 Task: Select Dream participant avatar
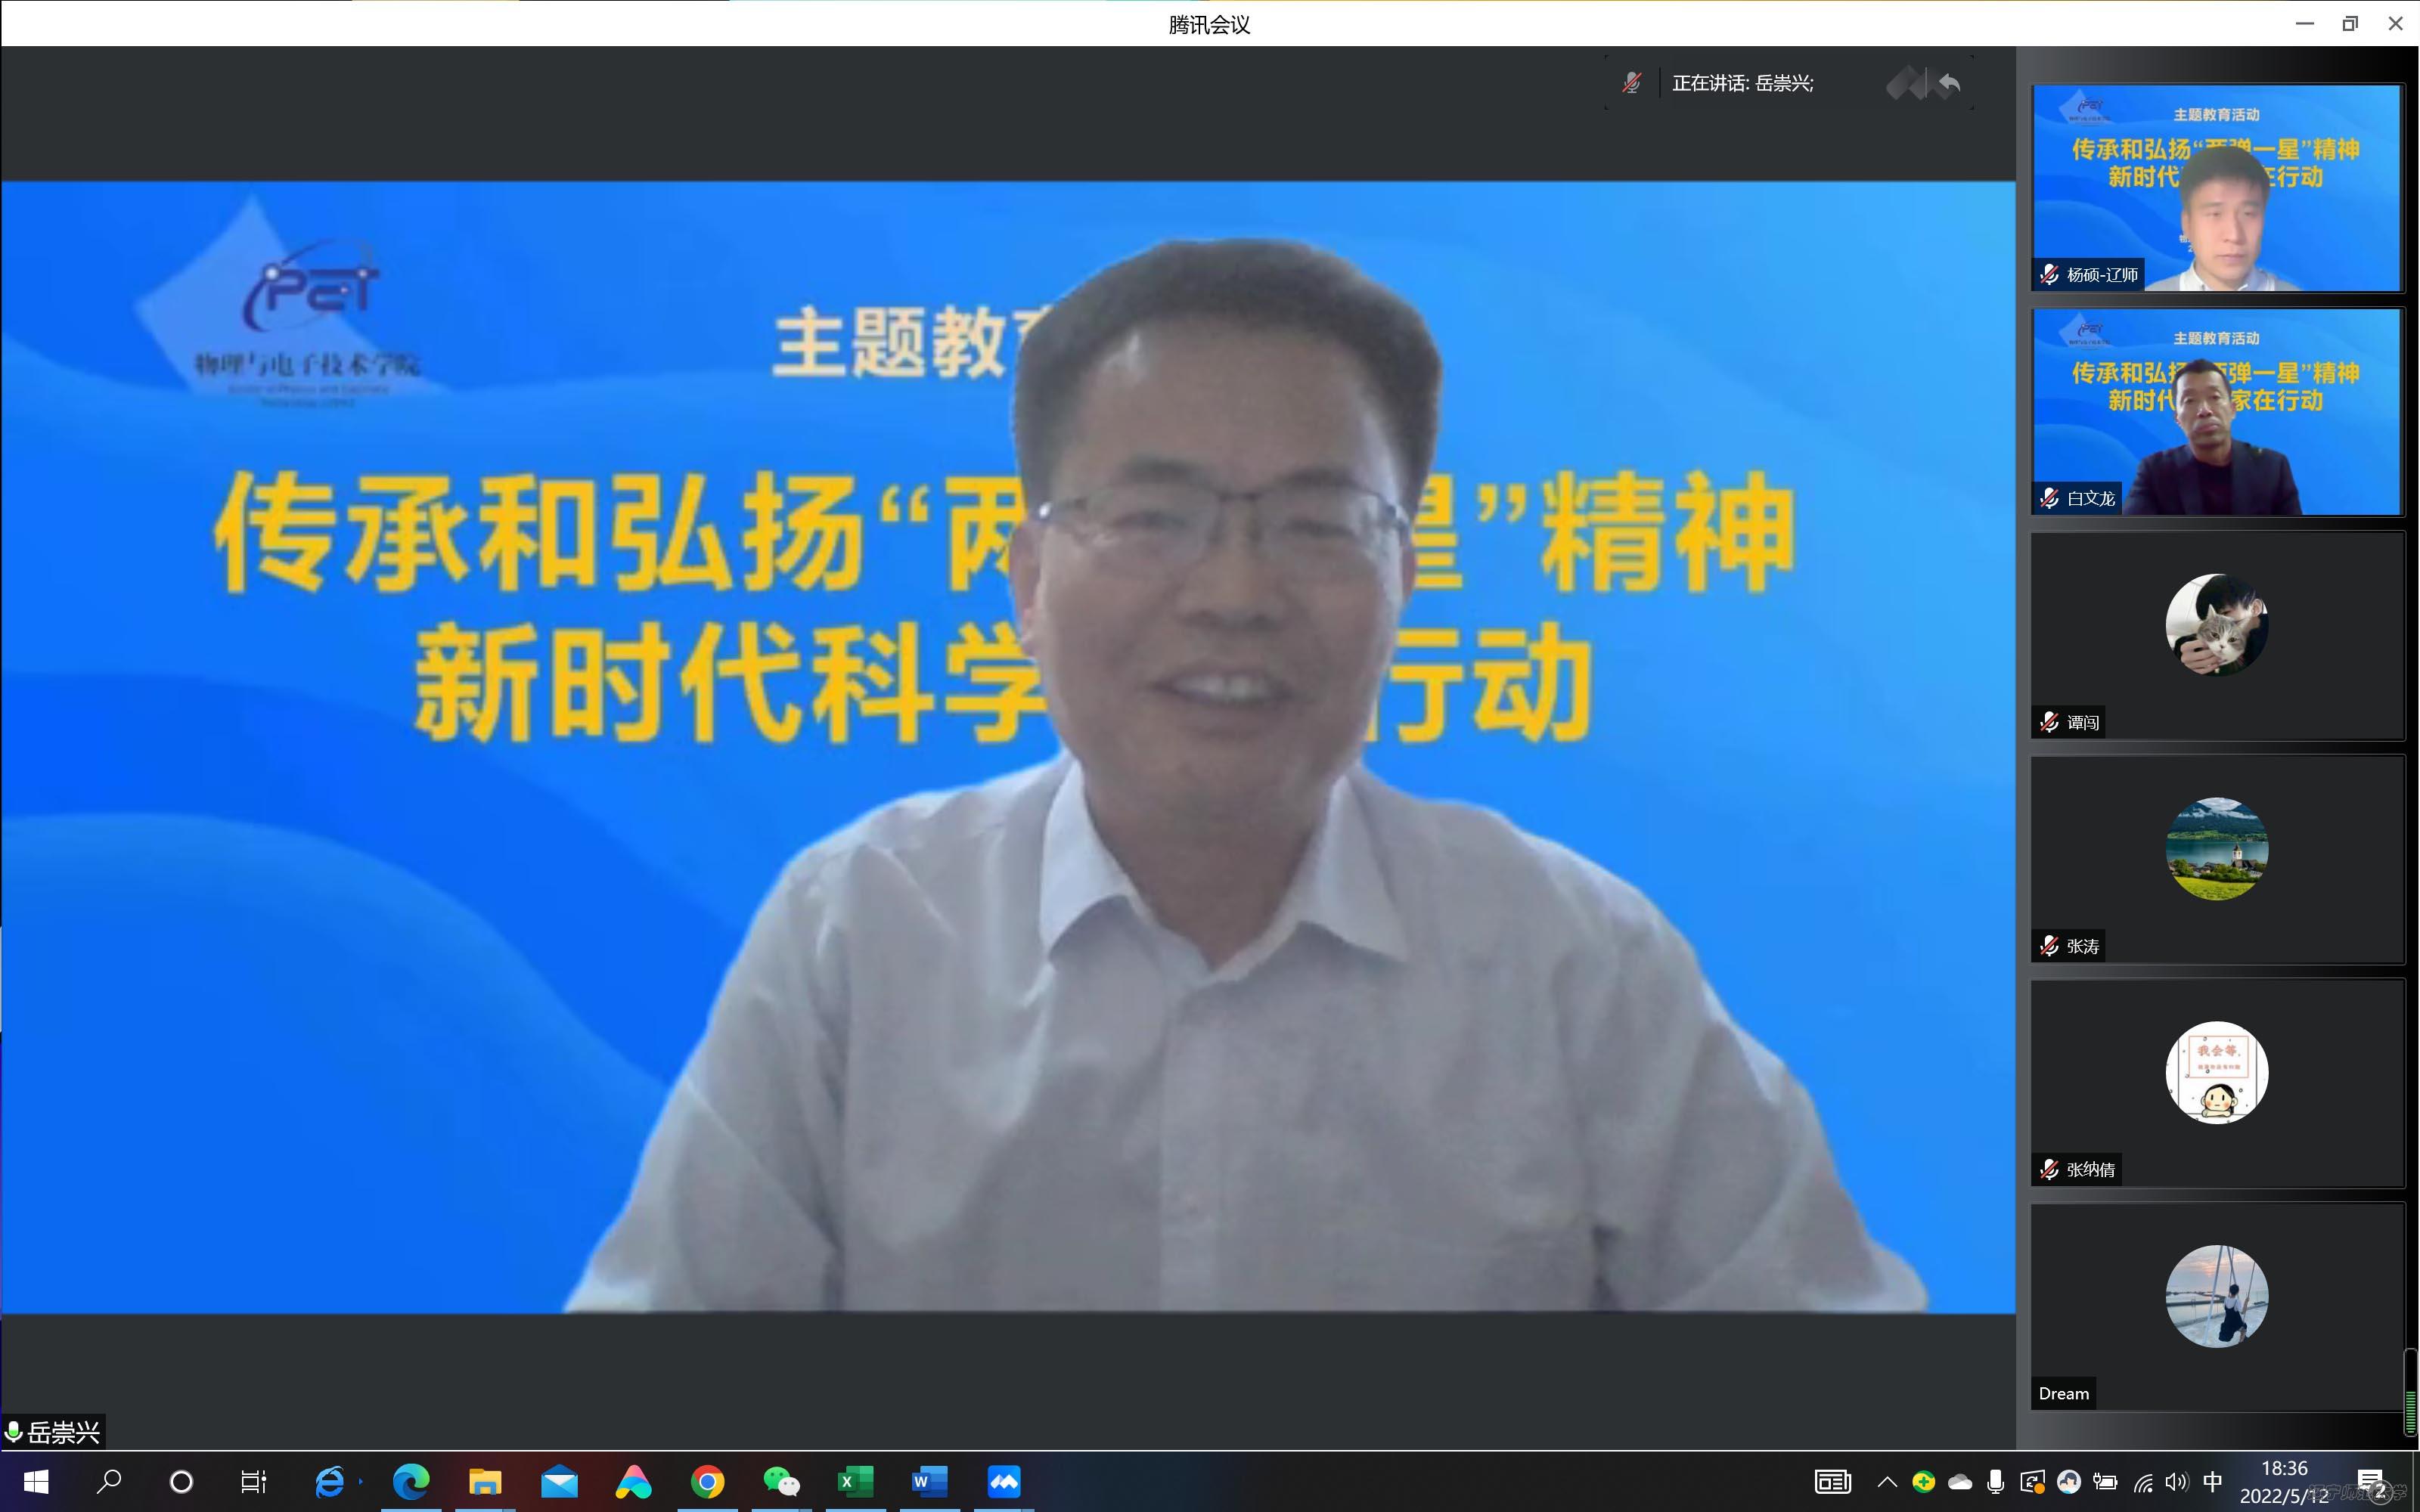(x=2216, y=1296)
